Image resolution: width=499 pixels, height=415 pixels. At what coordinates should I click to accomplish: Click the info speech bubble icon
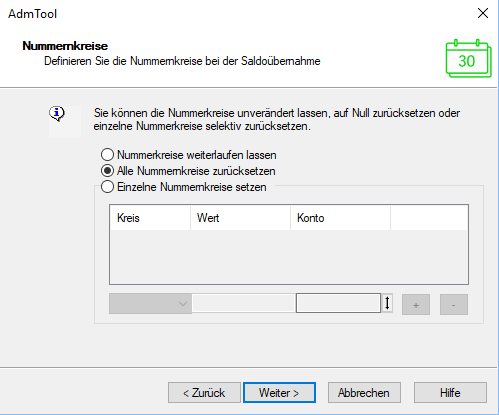point(57,114)
